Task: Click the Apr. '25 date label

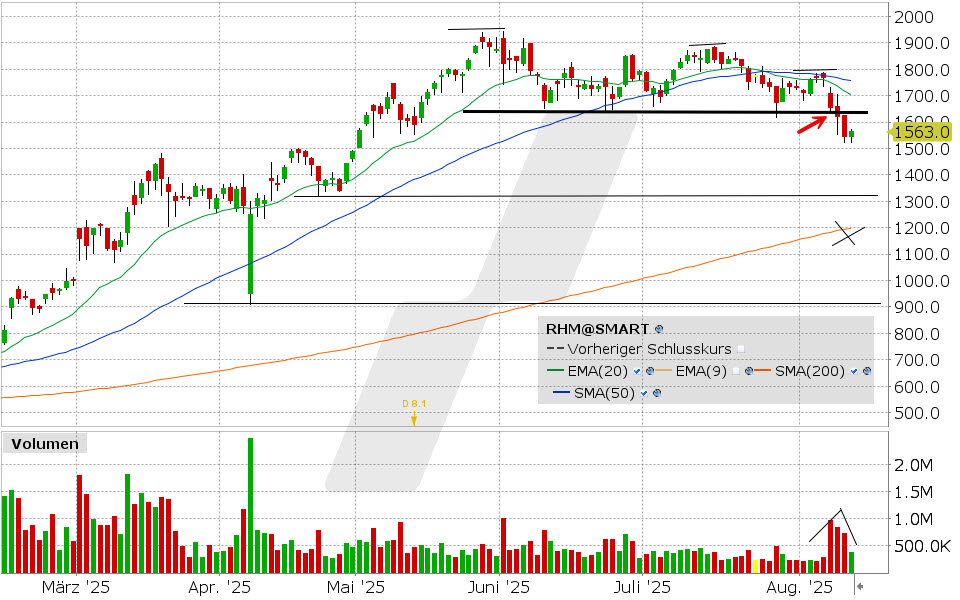Action: (220, 588)
